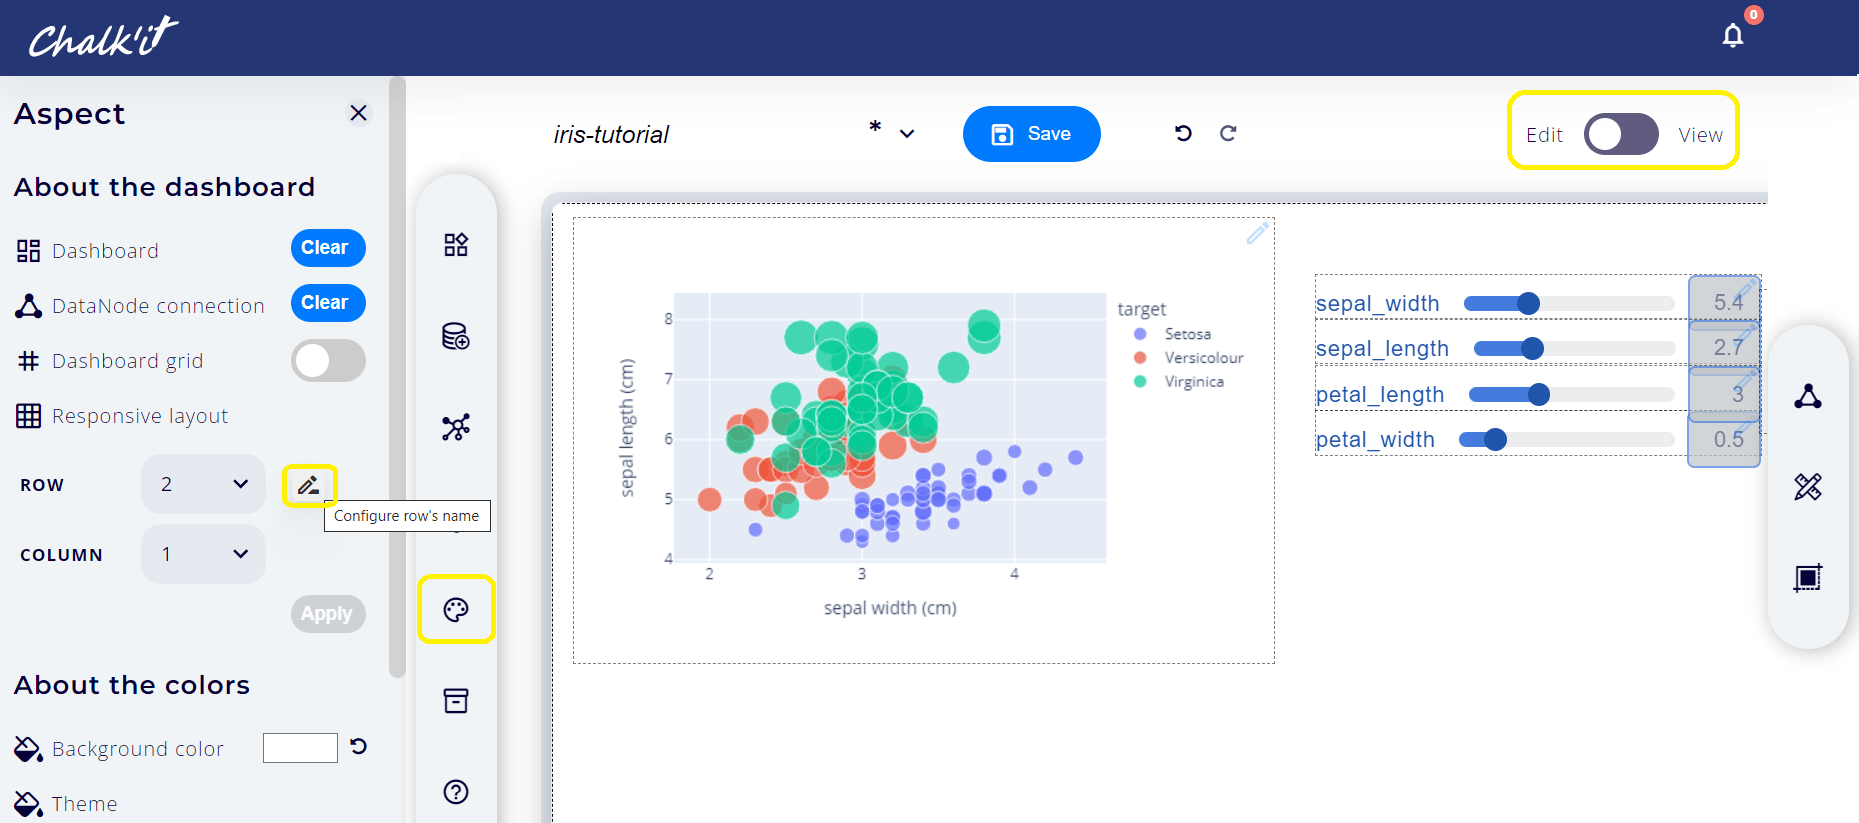Open the datanodes database icon
Image resolution: width=1859 pixels, height=823 pixels.
coord(456,336)
